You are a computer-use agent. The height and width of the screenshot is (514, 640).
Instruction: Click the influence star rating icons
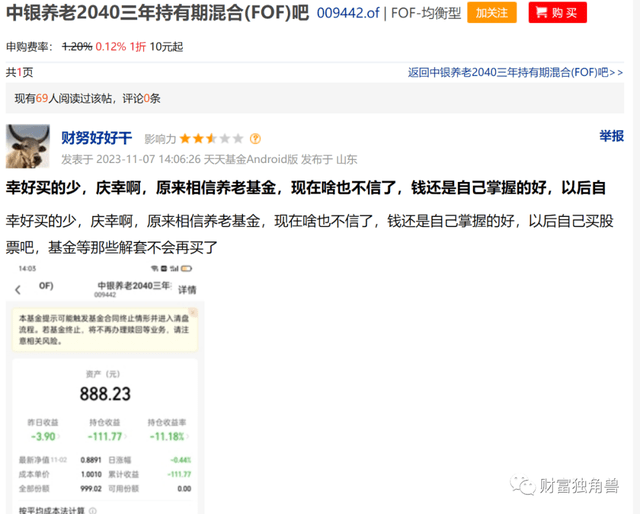coord(210,139)
